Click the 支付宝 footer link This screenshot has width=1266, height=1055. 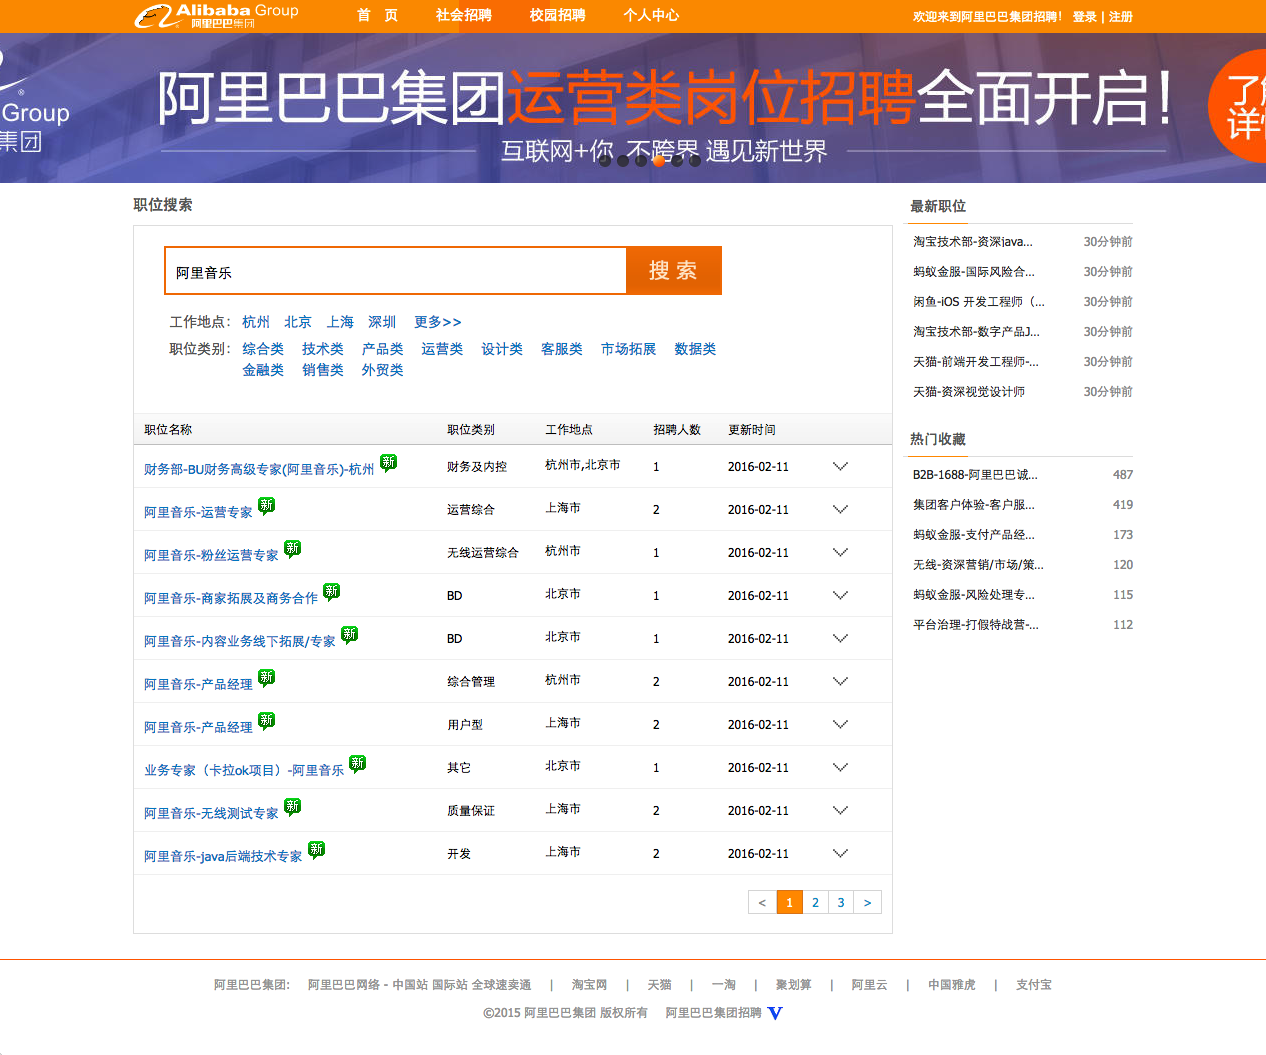tap(1034, 985)
